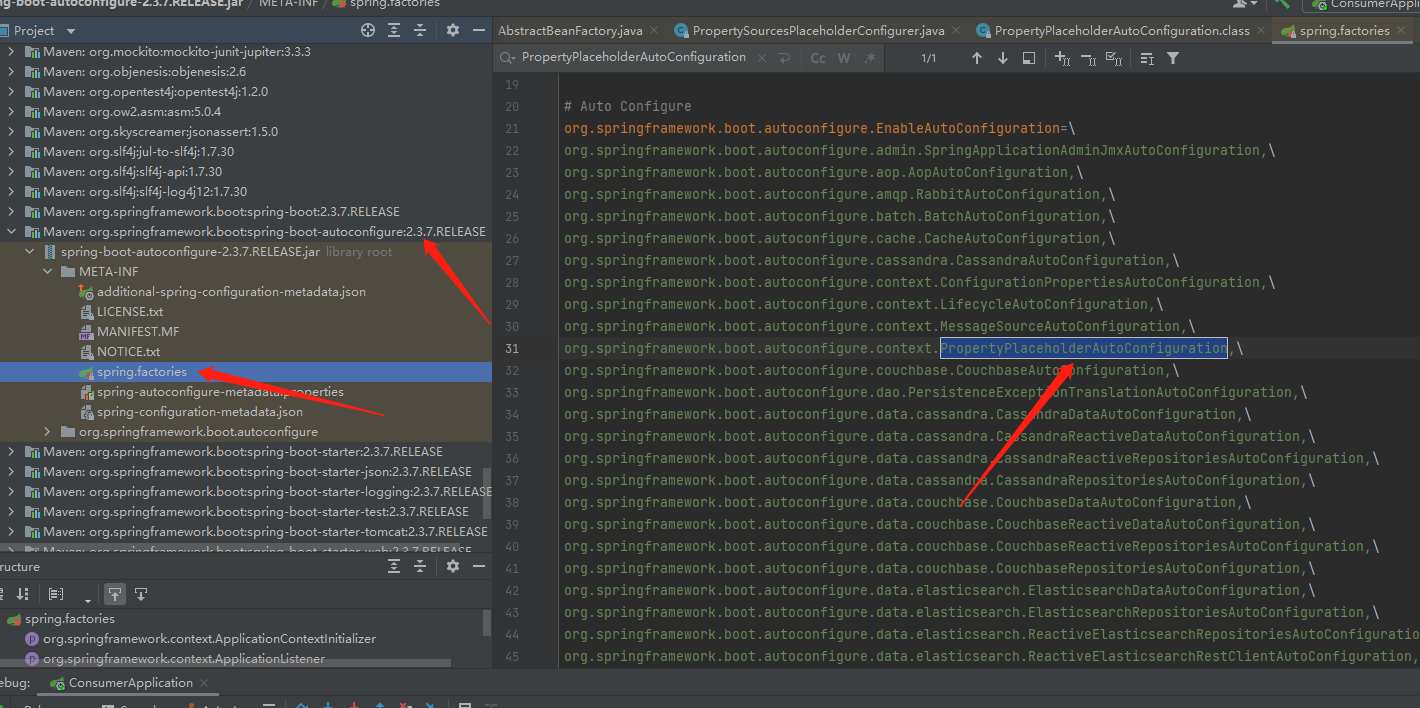Toggle Autoscroll to Source in Structure
The image size is (1420, 708).
click(115, 594)
